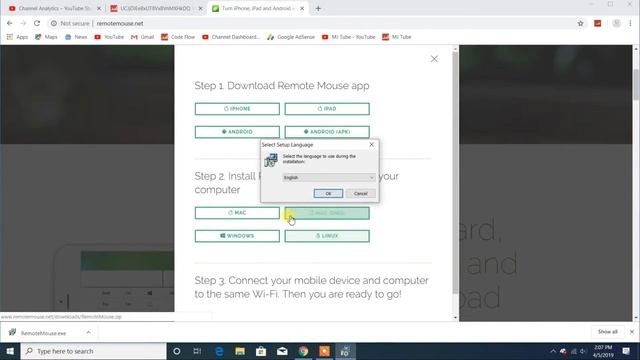Open the Windows Start menu

click(x=10, y=351)
